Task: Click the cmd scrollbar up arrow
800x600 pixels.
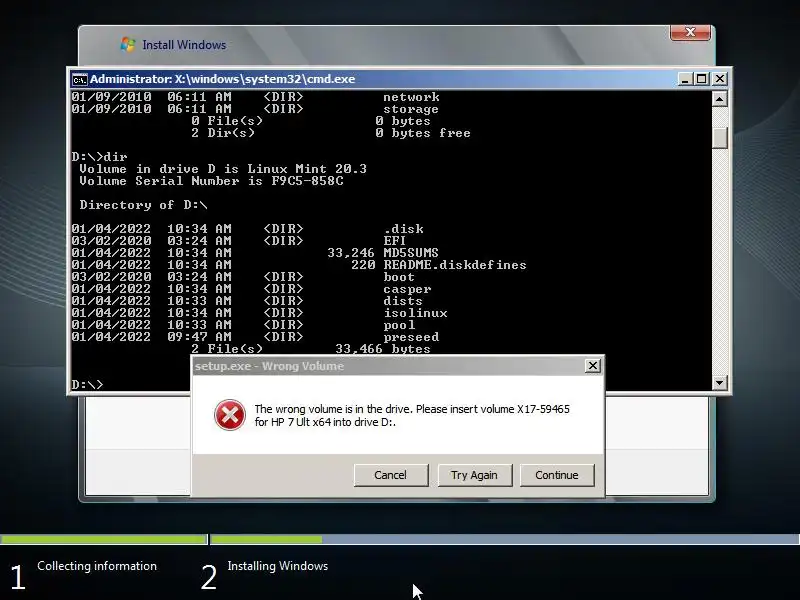Action: pyautogui.click(x=719, y=98)
